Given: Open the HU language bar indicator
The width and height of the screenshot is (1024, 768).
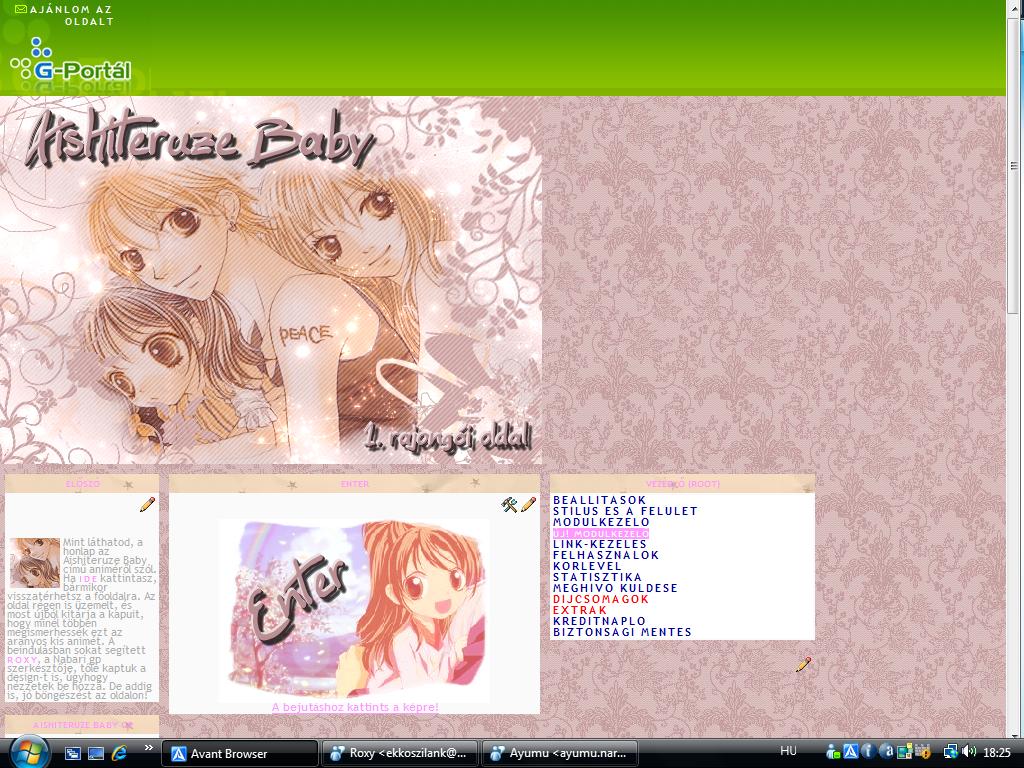Looking at the screenshot, I should click(788, 751).
